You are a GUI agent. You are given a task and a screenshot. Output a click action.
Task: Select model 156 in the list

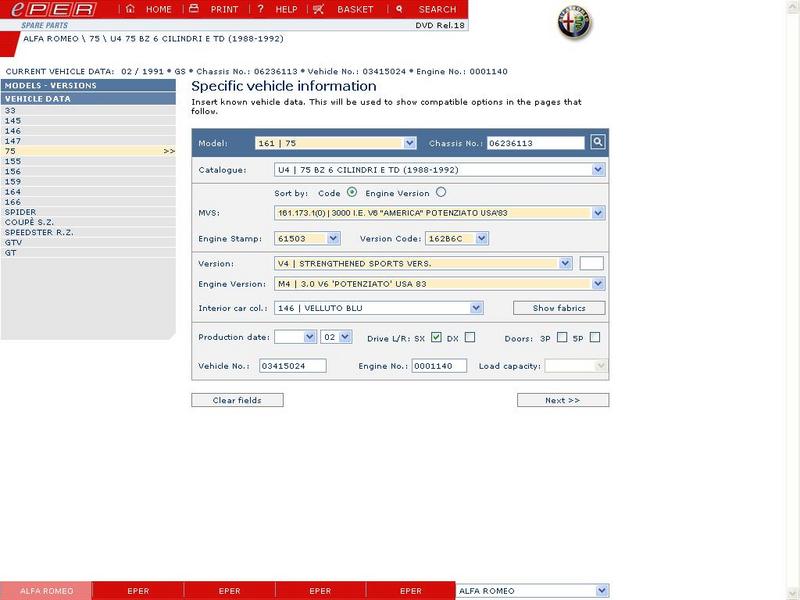(x=88, y=171)
